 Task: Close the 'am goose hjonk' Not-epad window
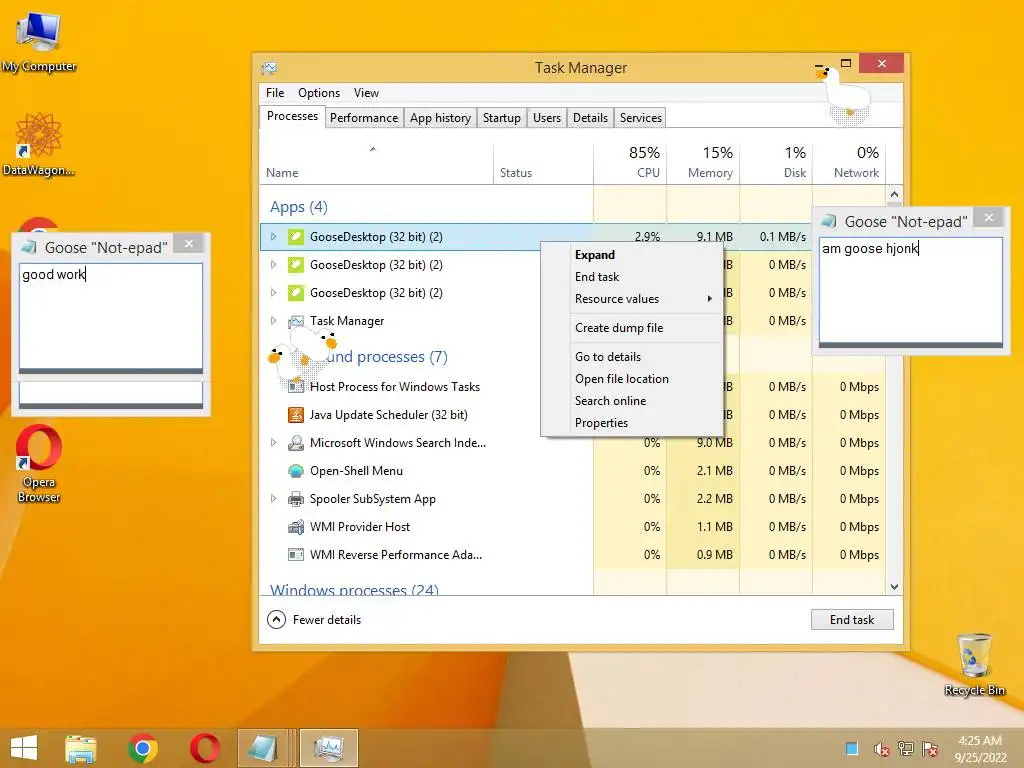989,217
